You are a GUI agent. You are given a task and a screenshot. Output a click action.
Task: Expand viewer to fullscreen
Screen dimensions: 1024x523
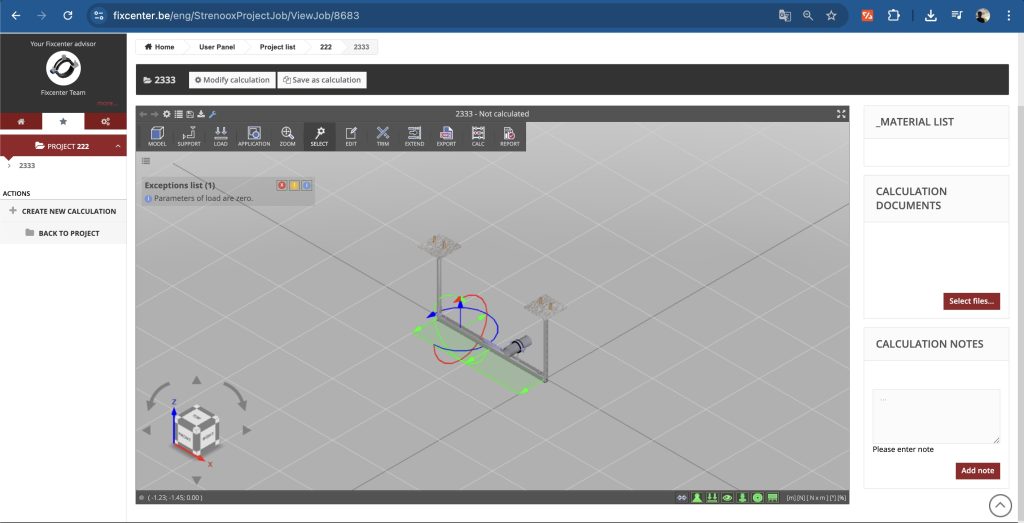pyautogui.click(x=841, y=114)
